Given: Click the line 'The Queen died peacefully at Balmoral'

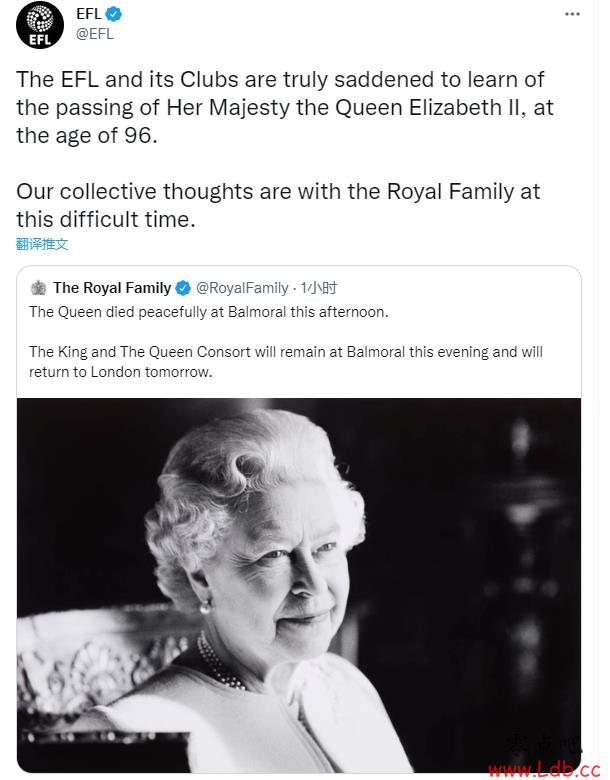Looking at the screenshot, I should [208, 312].
